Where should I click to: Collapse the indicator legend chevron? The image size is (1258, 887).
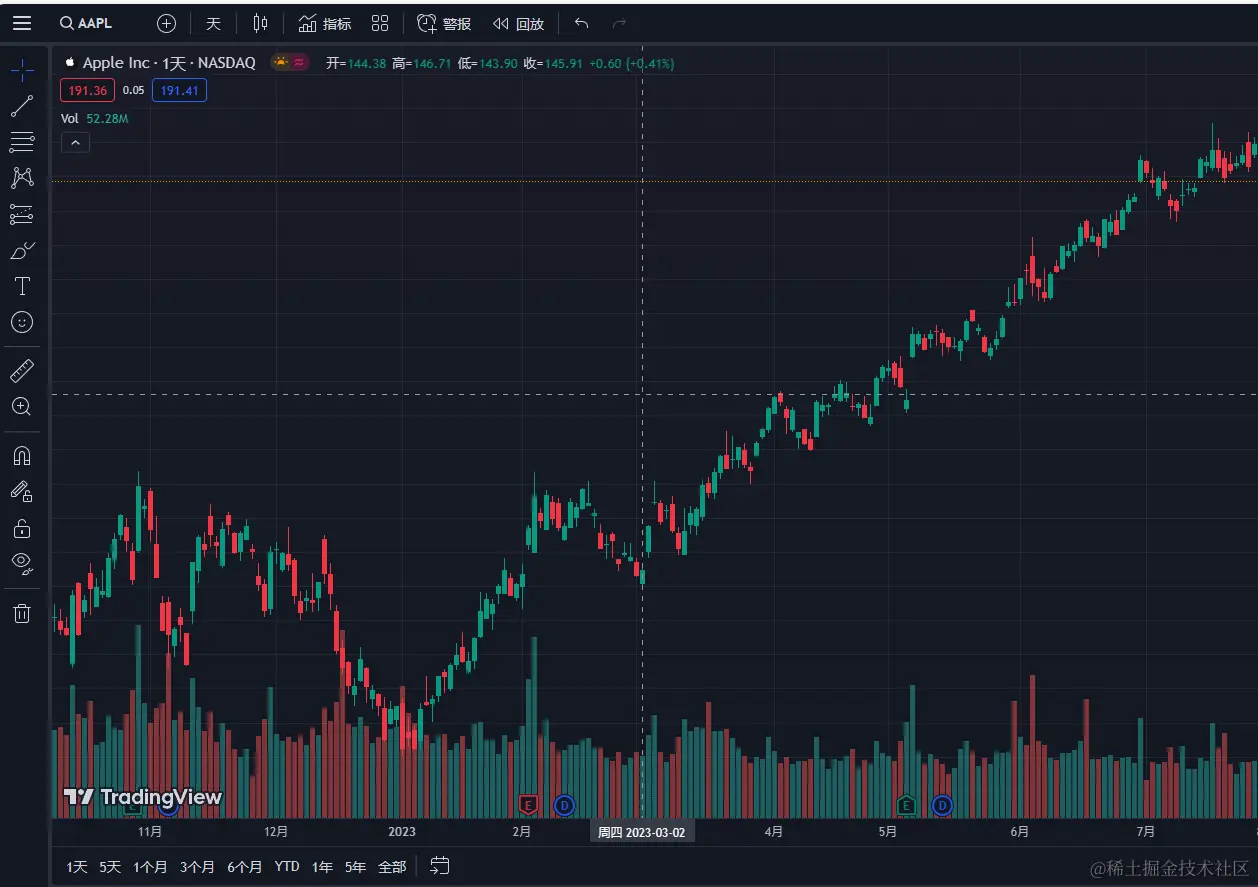pos(75,143)
